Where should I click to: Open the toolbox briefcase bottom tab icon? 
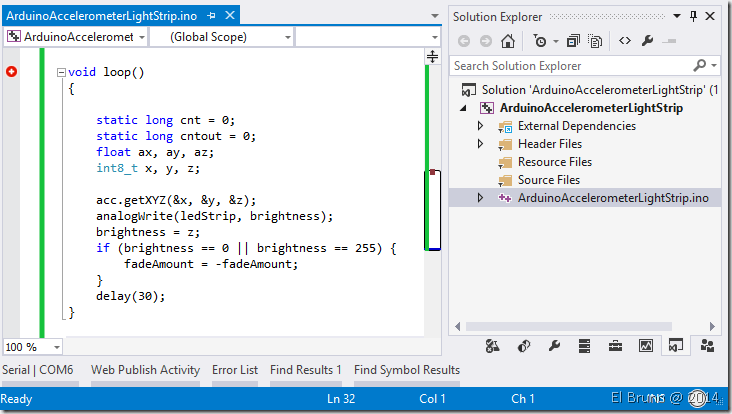pos(616,346)
